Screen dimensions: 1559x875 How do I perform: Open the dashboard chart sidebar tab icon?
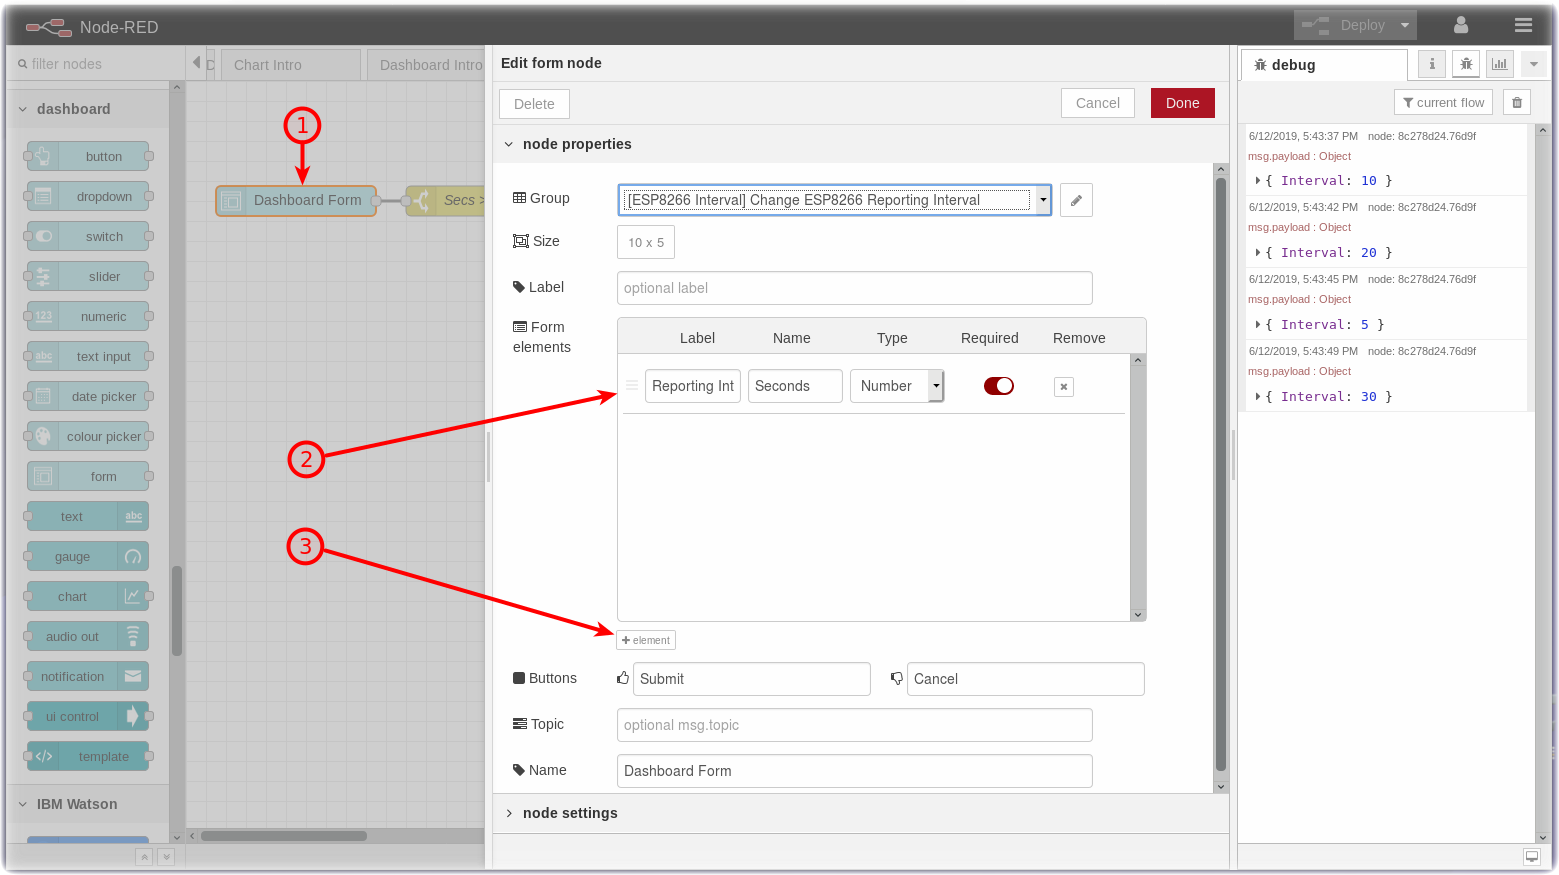click(1500, 64)
